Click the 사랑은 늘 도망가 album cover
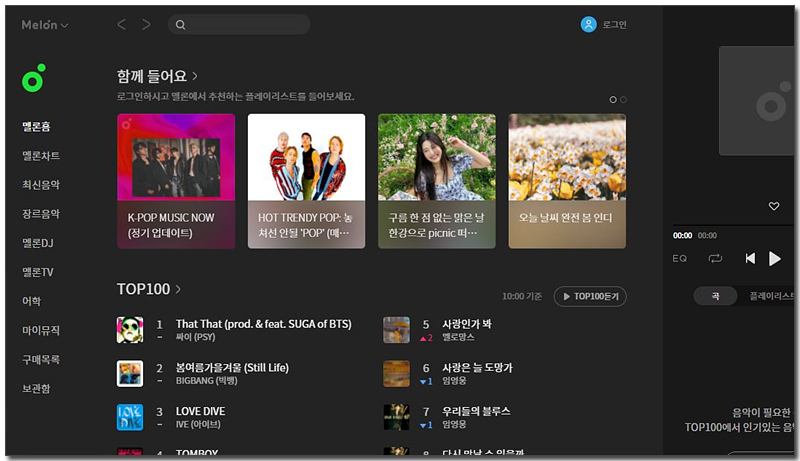 pyautogui.click(x=396, y=373)
